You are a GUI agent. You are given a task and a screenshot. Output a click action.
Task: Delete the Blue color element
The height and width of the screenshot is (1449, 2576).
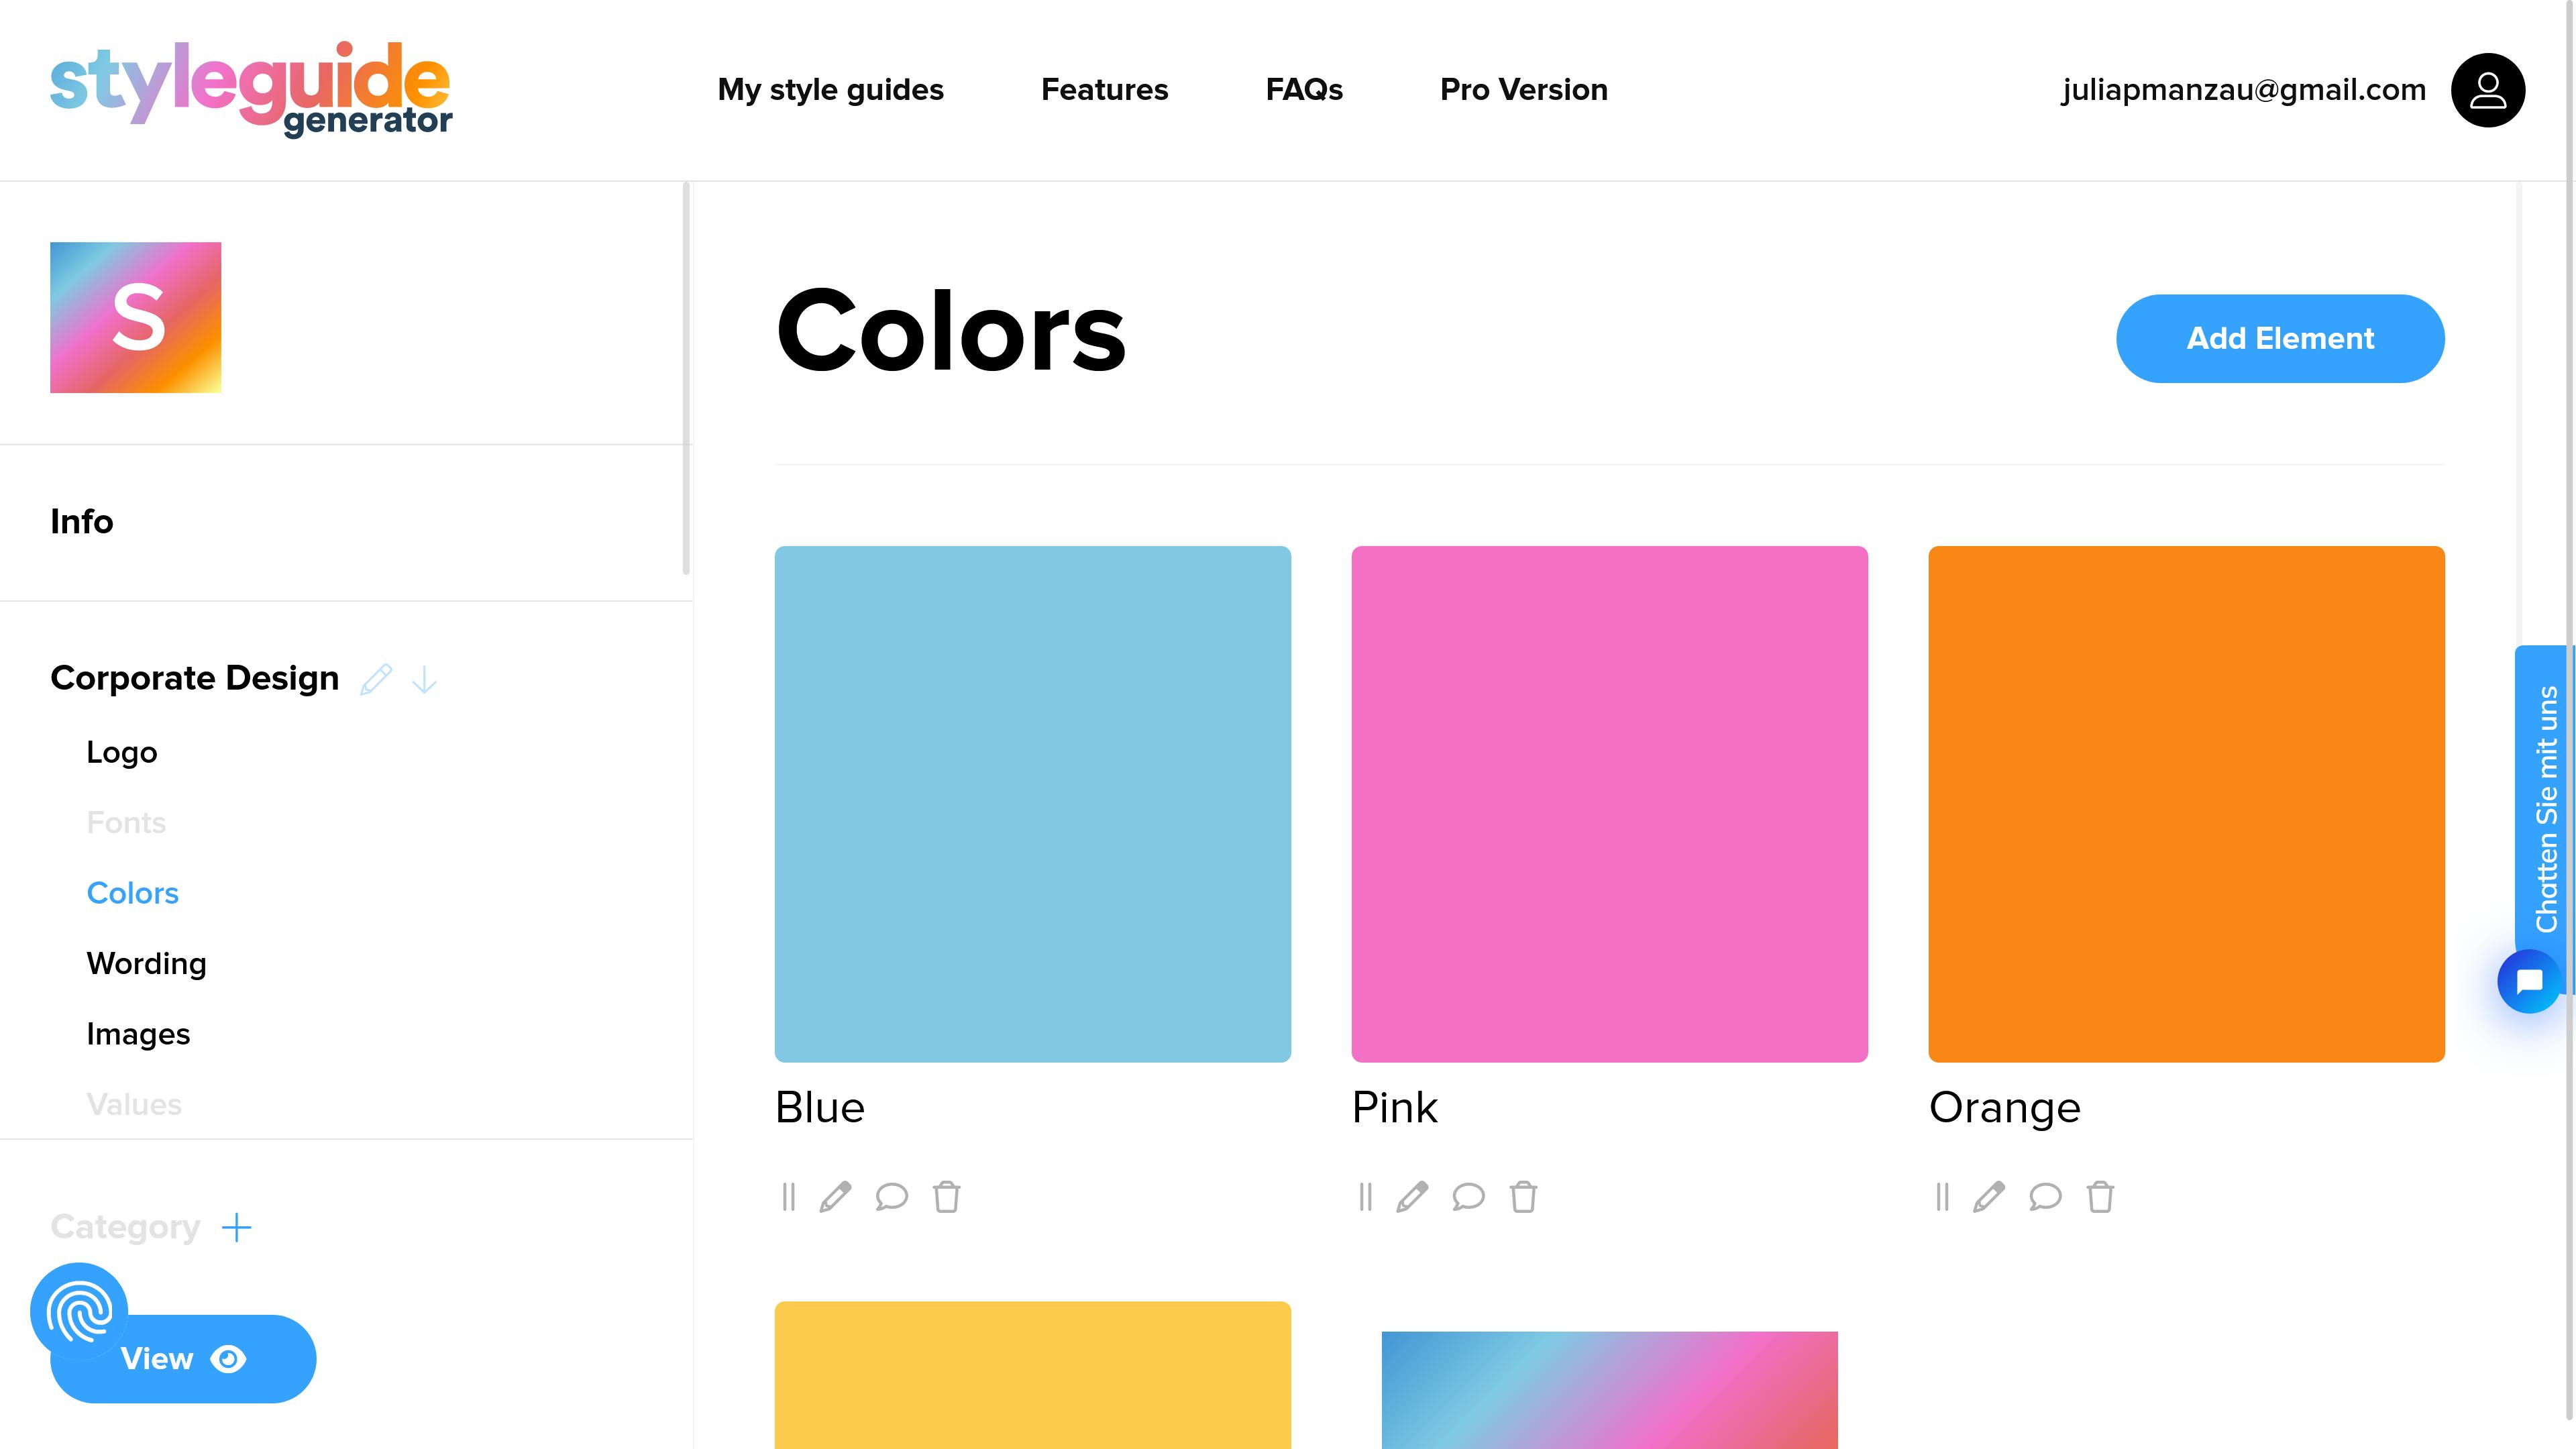pyautogui.click(x=947, y=1197)
